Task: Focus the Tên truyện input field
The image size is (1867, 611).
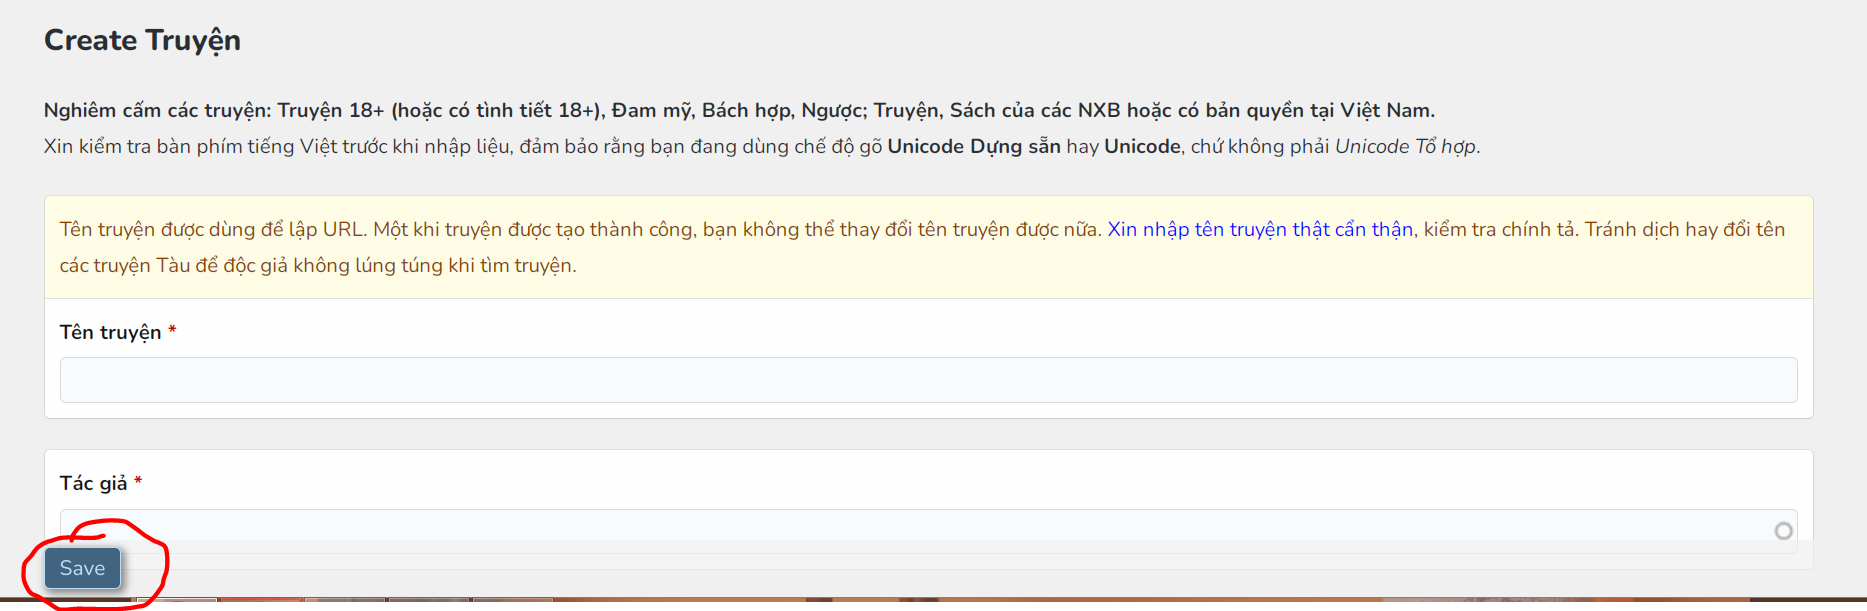Action: [x=928, y=380]
